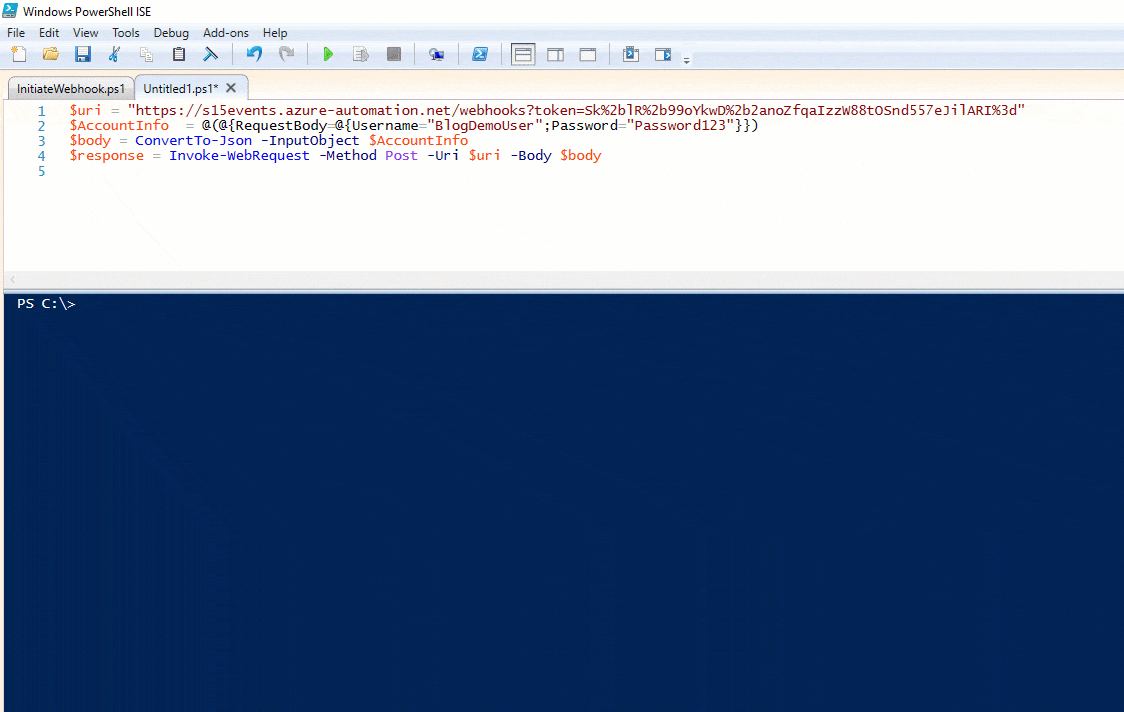Launch PowerShell.exe from the toolbar
Screen dimensions: 1124x712
pyautogui.click(x=480, y=54)
